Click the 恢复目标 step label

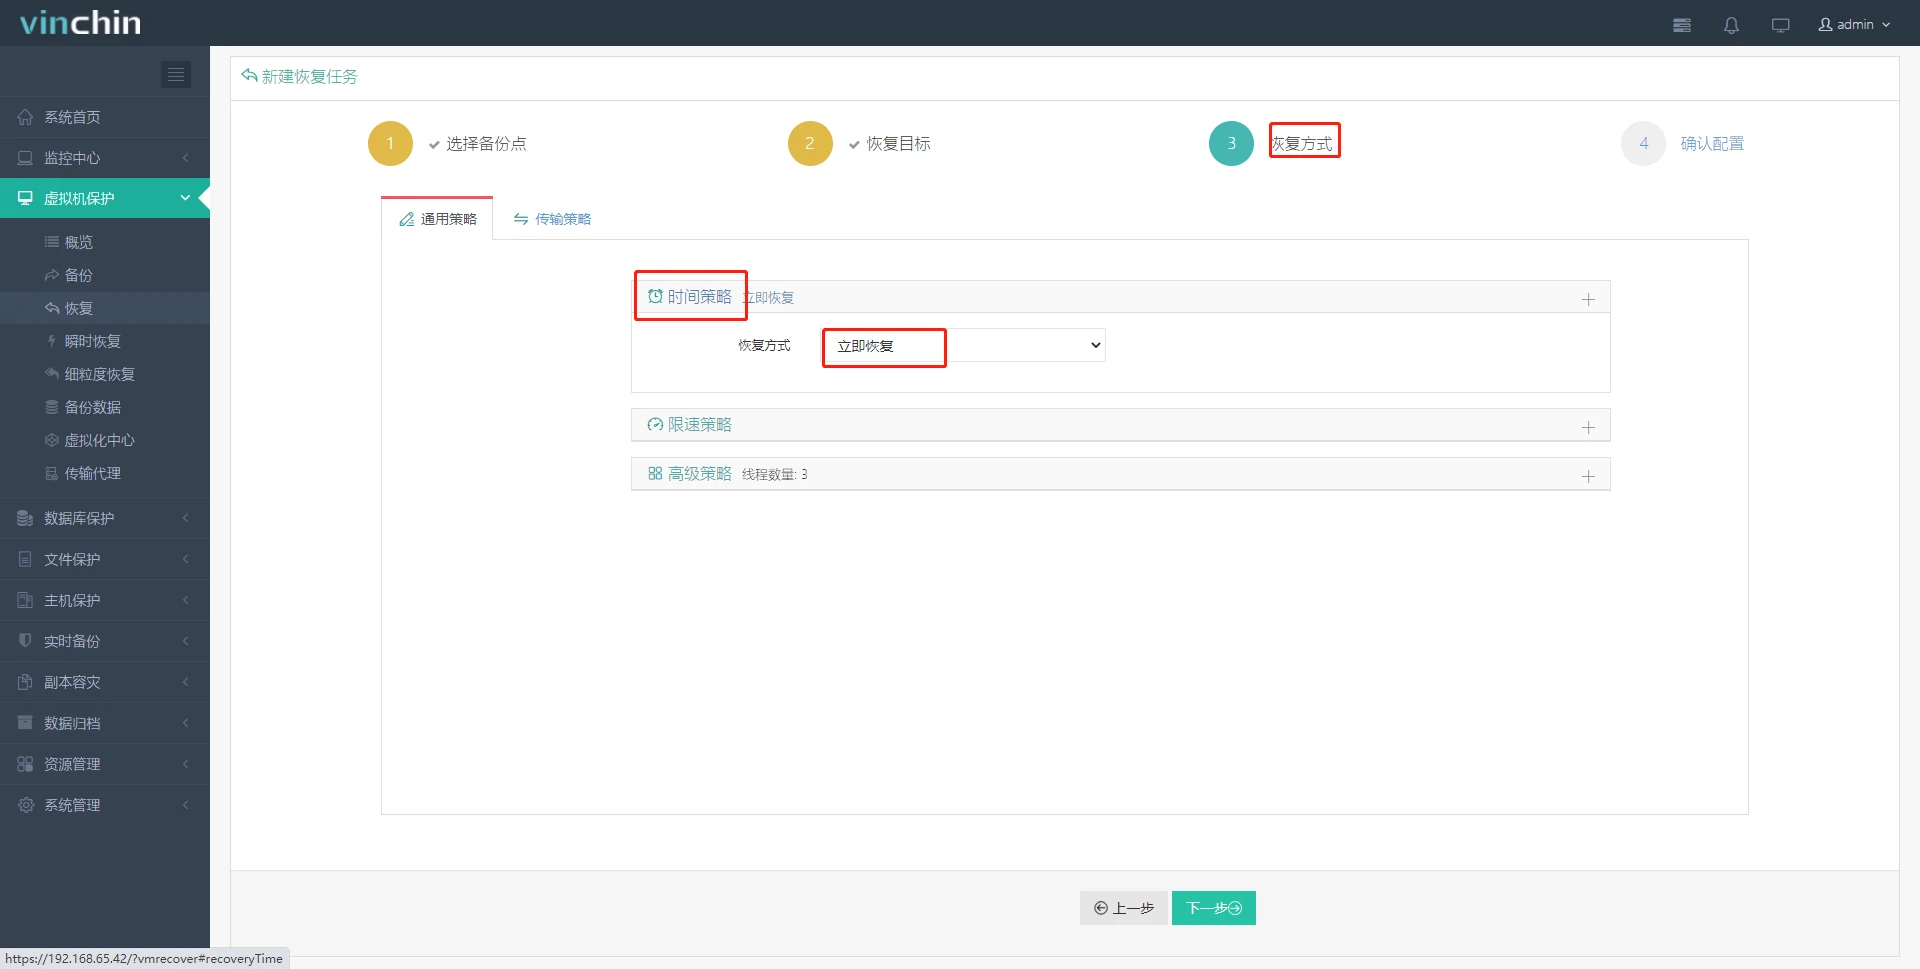coord(898,143)
